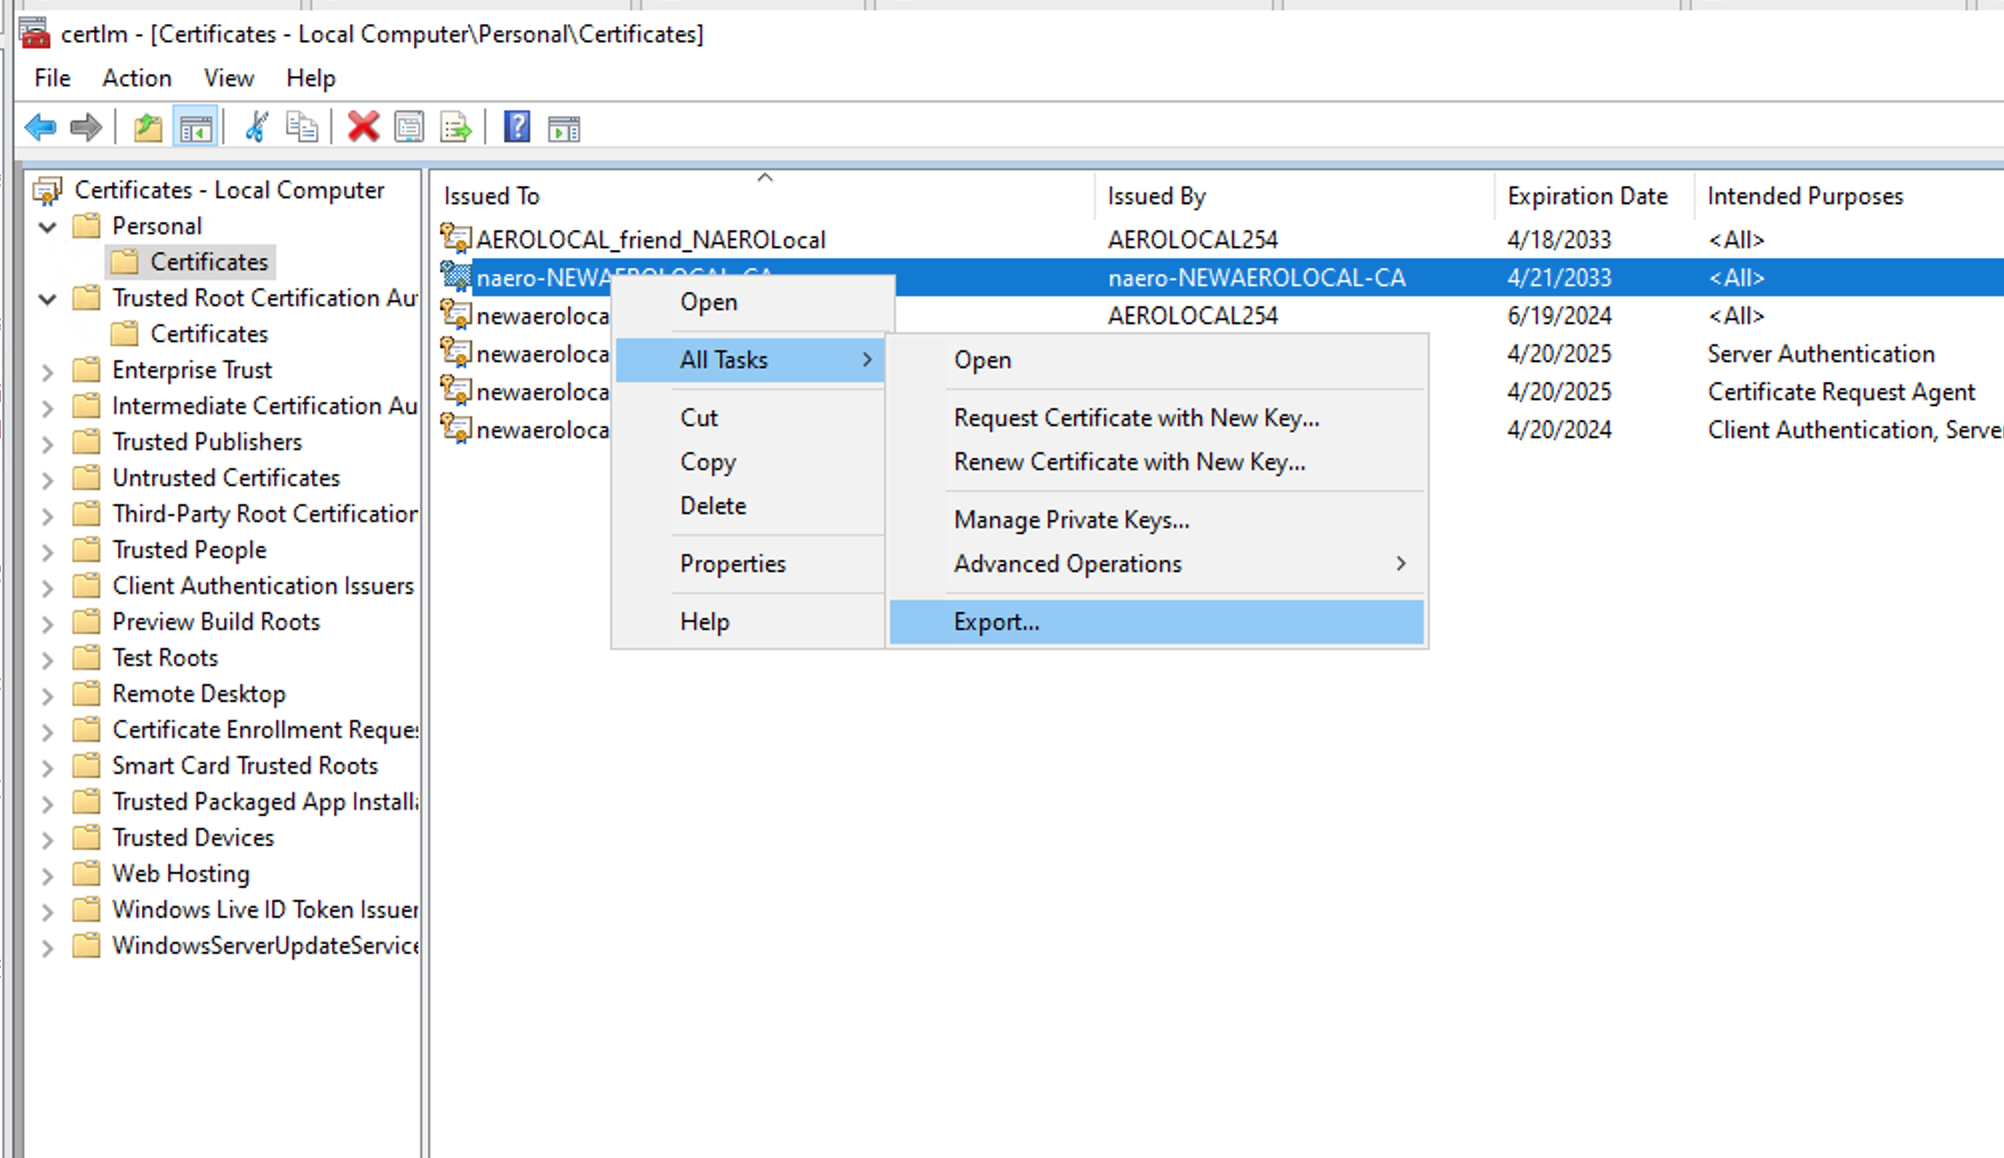Click the Copy toolbar icon

pyautogui.click(x=301, y=127)
